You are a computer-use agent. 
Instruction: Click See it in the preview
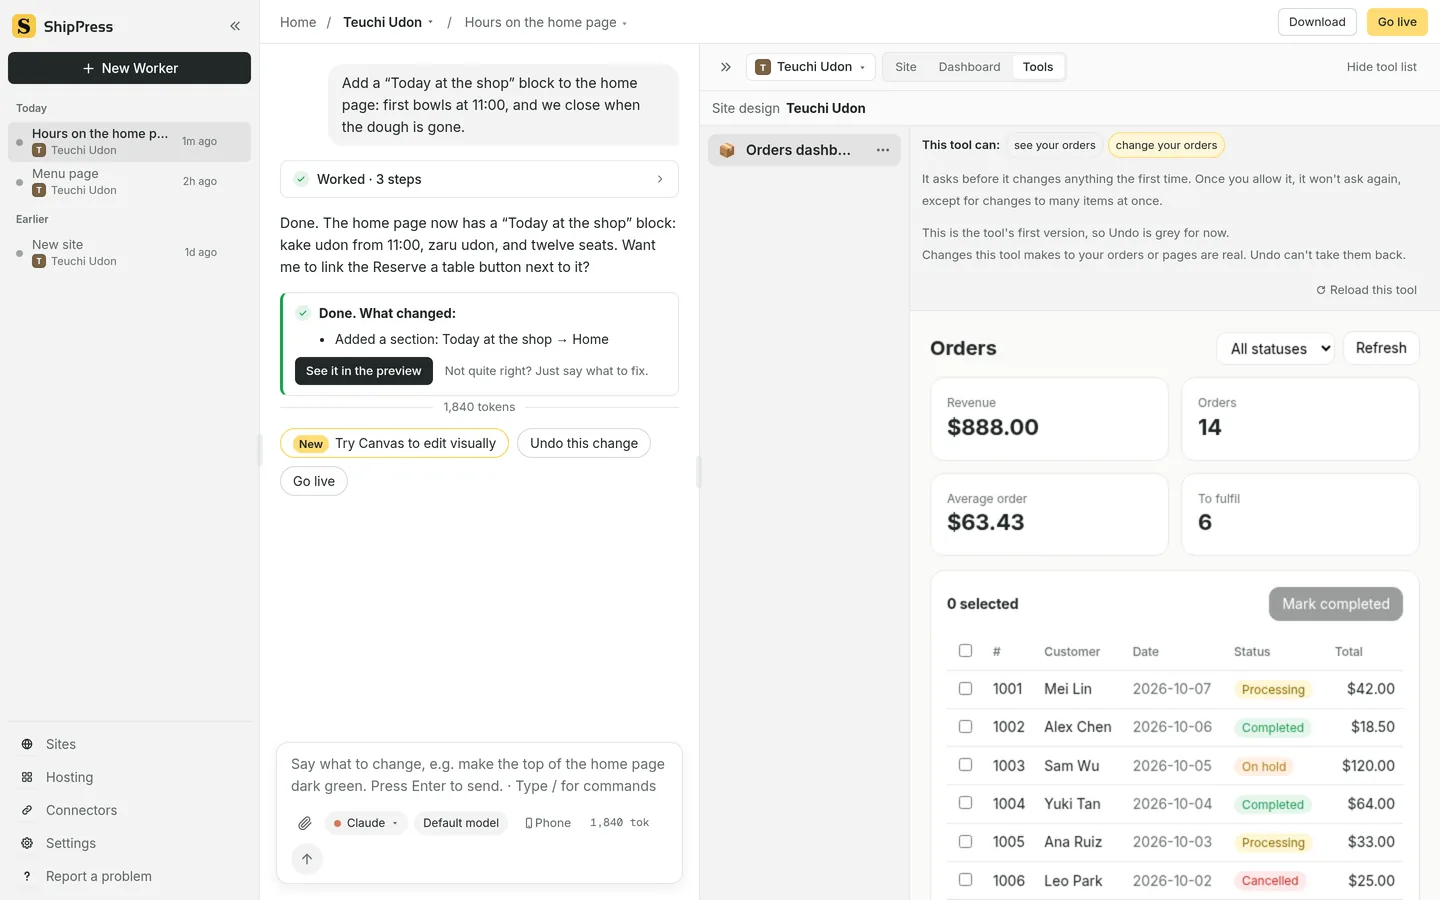pos(364,371)
